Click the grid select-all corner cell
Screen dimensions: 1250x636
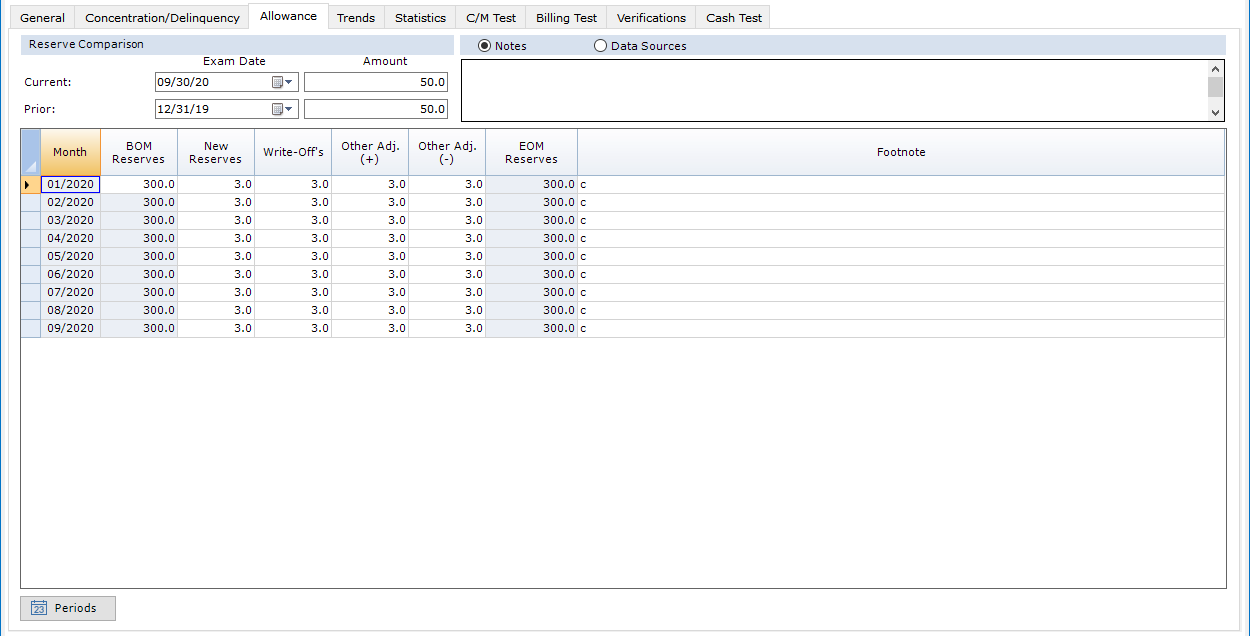pos(30,152)
